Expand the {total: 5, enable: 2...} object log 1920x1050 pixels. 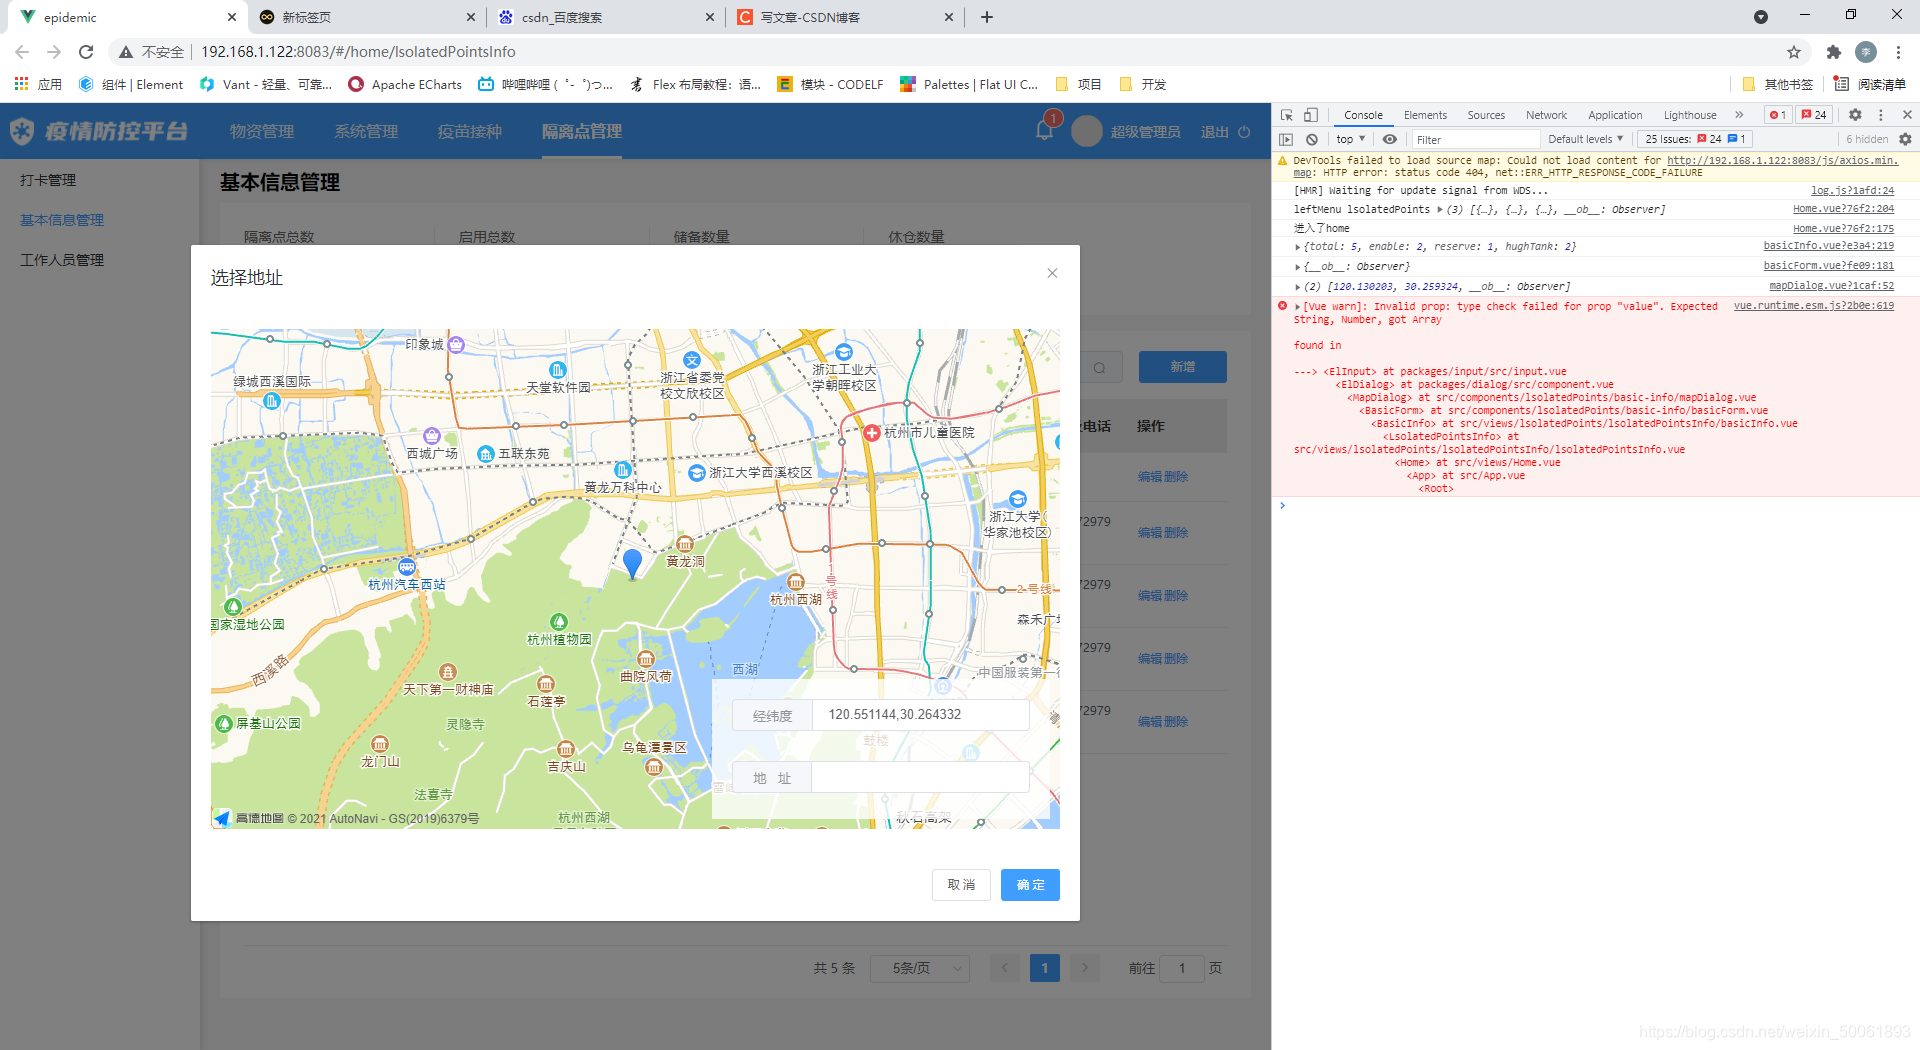coord(1298,247)
